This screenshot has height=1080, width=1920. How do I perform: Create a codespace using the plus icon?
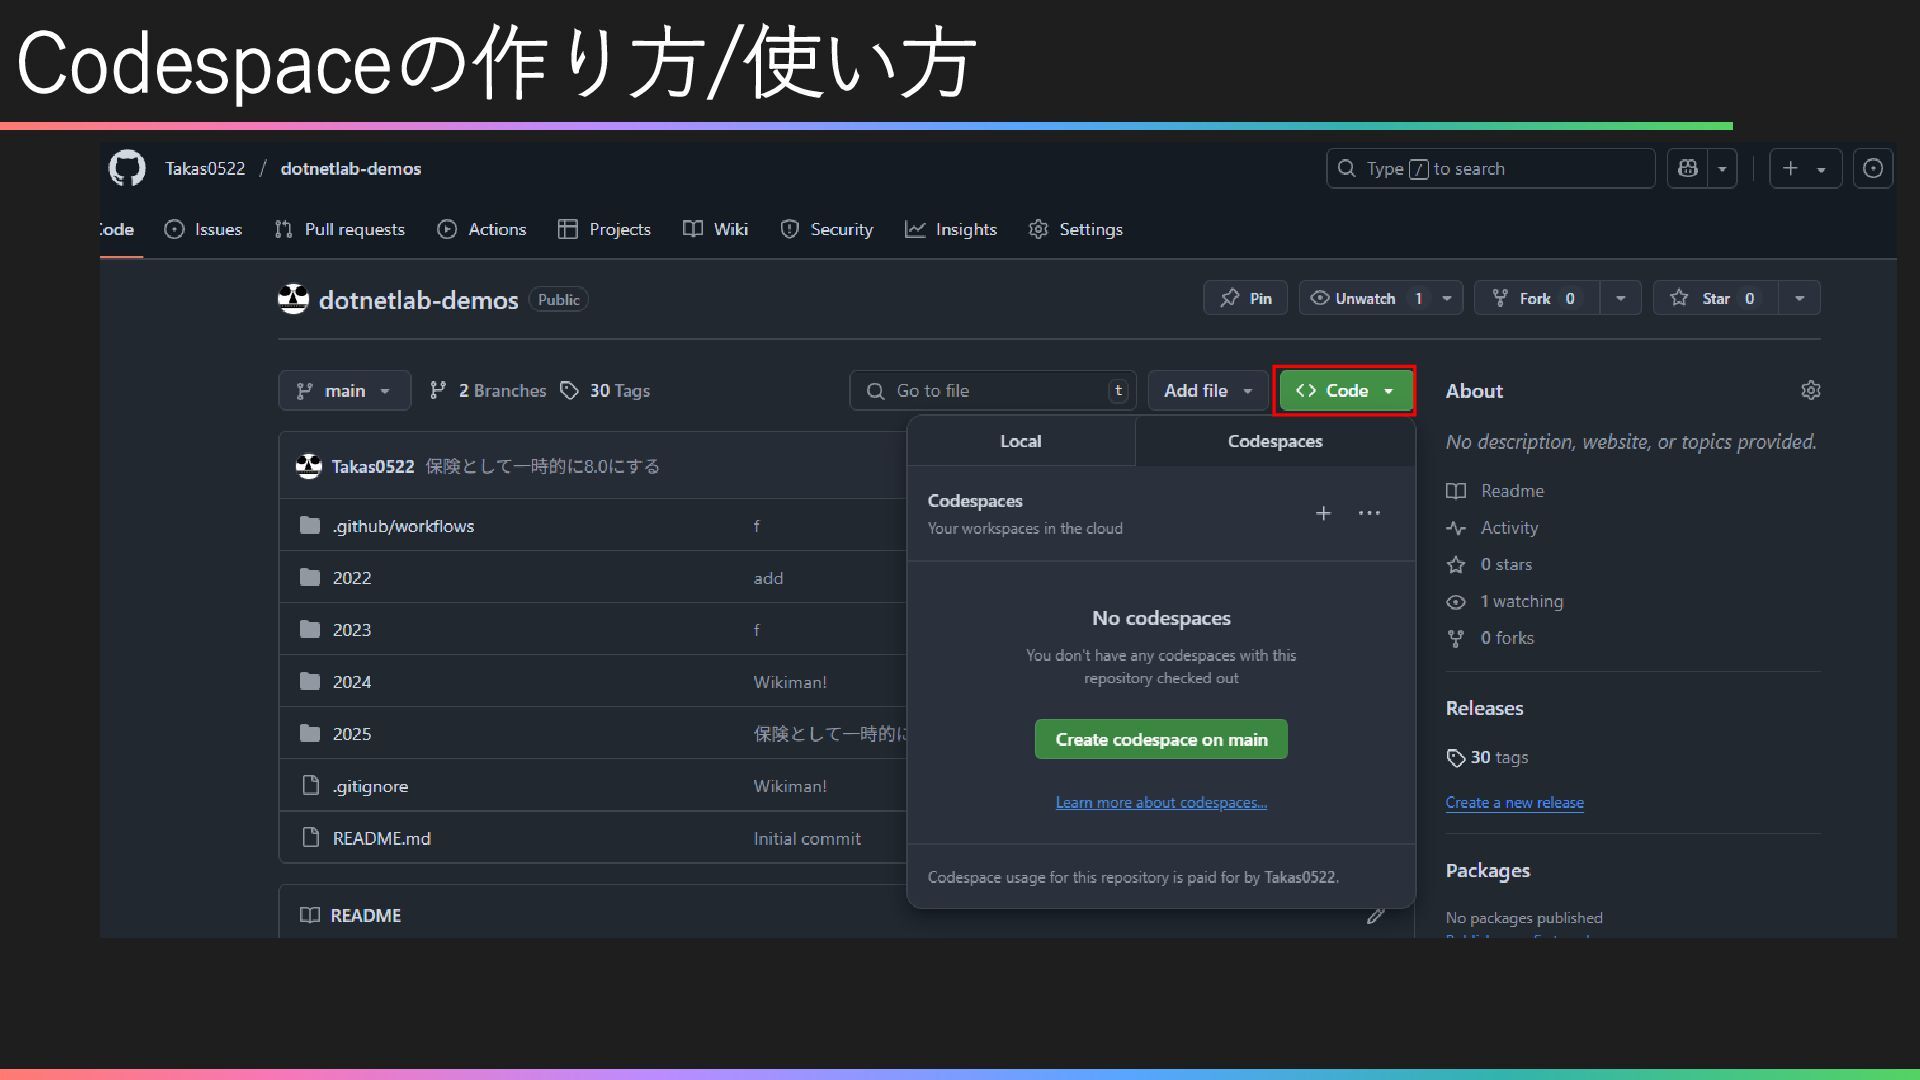pyautogui.click(x=1323, y=513)
